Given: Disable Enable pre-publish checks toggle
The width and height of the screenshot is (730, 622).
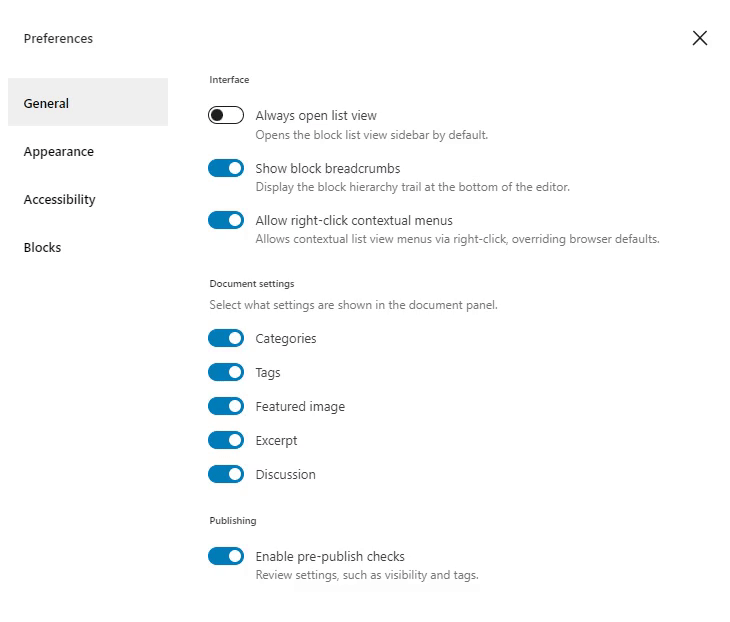Looking at the screenshot, I should [226, 556].
